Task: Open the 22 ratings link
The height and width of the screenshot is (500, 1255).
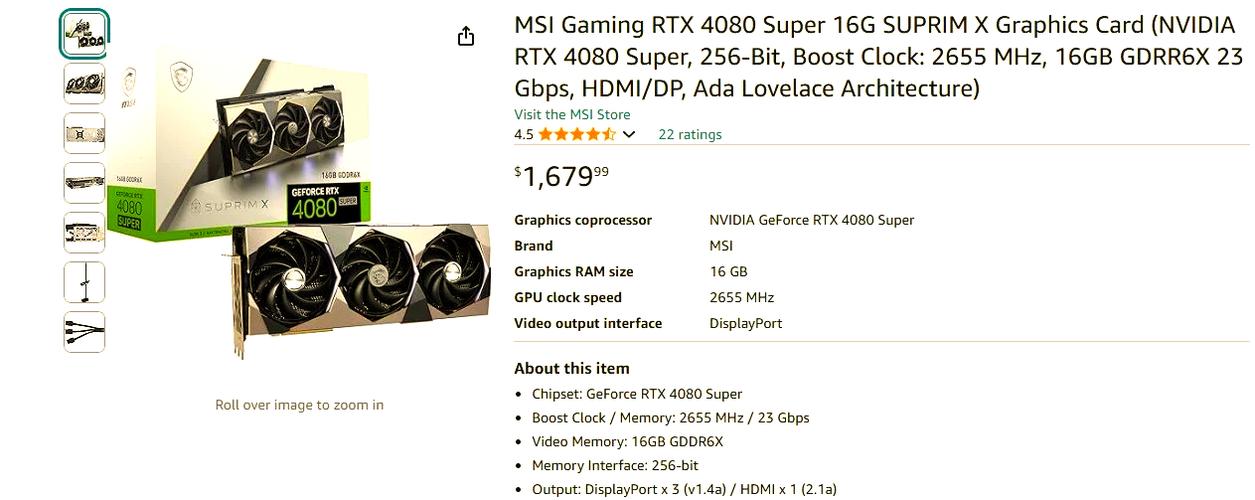Action: click(689, 134)
